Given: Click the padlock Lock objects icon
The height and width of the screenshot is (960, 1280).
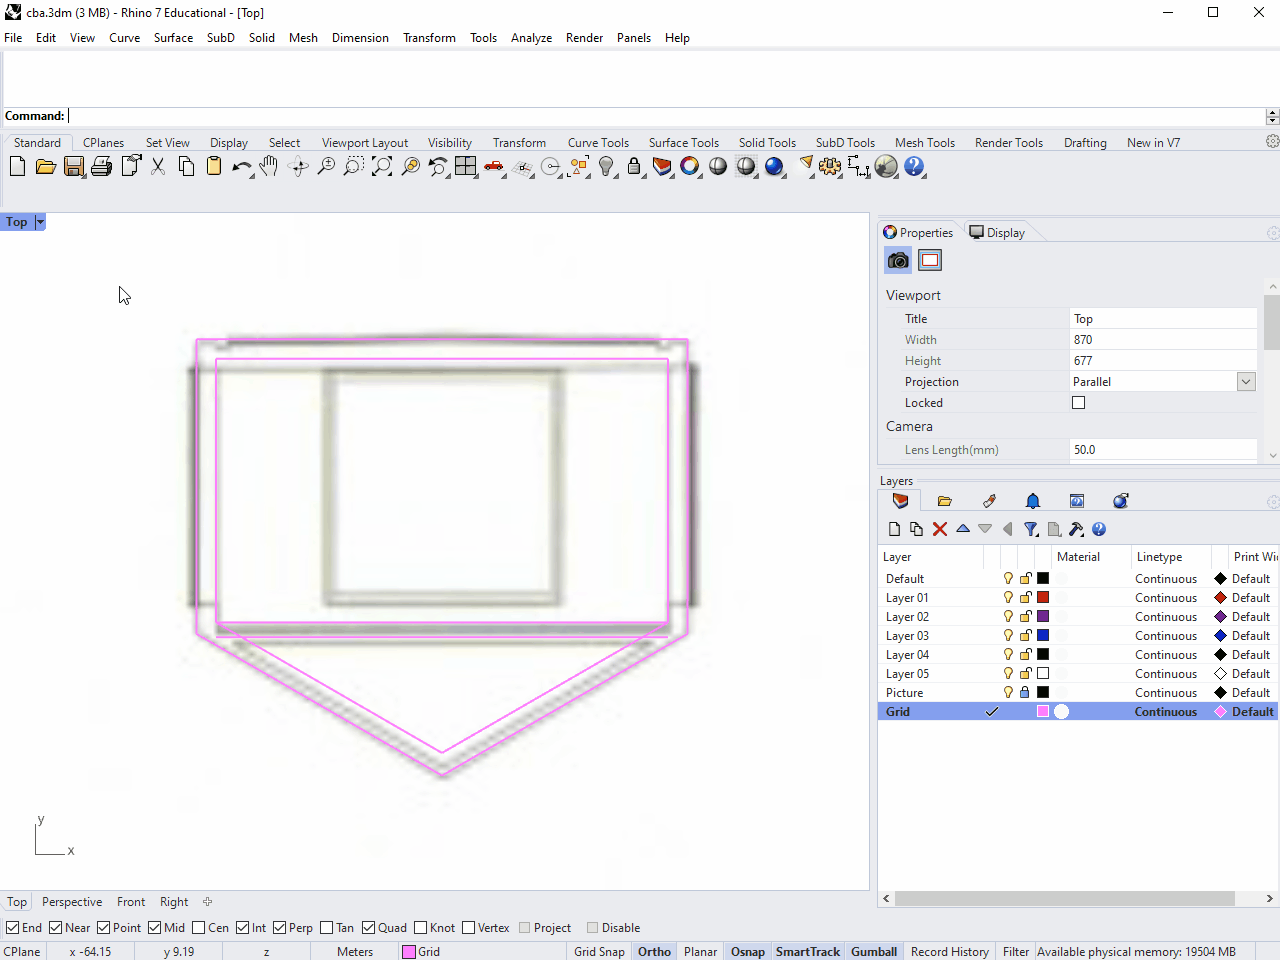Looking at the screenshot, I should click(634, 167).
